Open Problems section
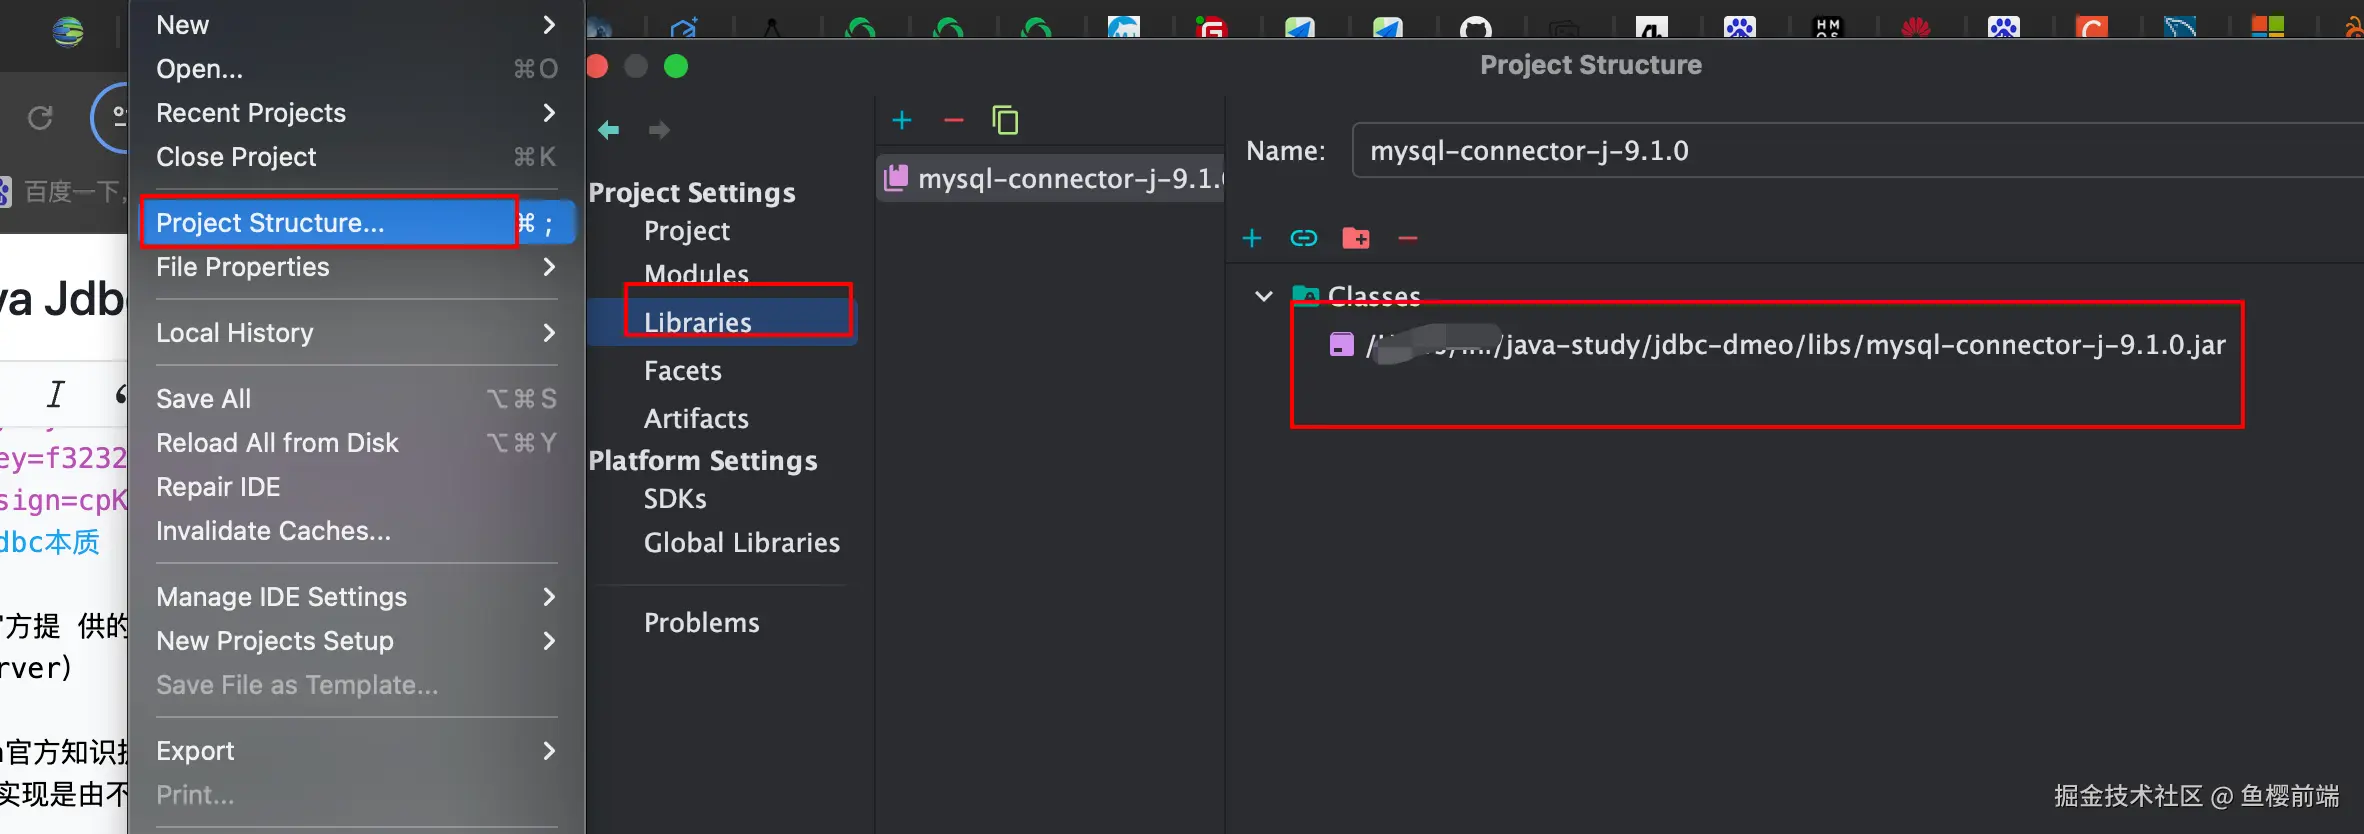This screenshot has height=834, width=2364. tap(702, 623)
